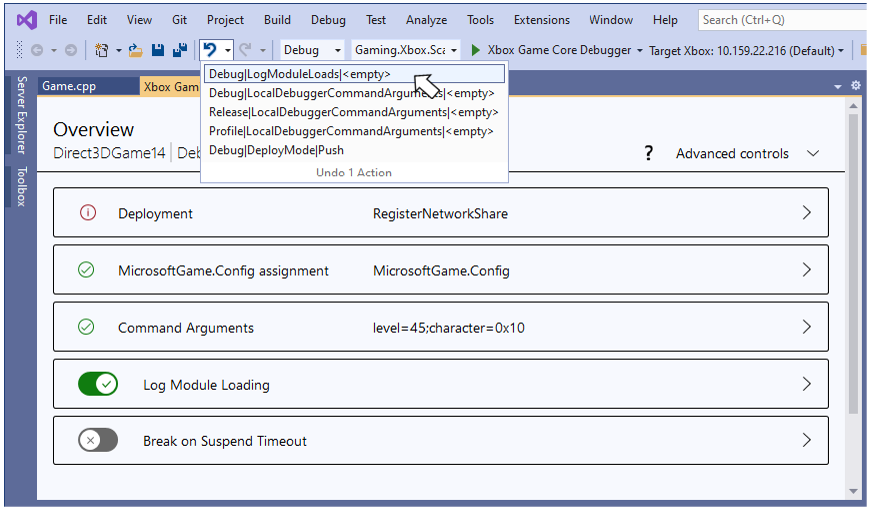This screenshot has width=874, height=513.
Task: Turn off Log Module Loading switch
Action: pyautogui.click(x=98, y=384)
